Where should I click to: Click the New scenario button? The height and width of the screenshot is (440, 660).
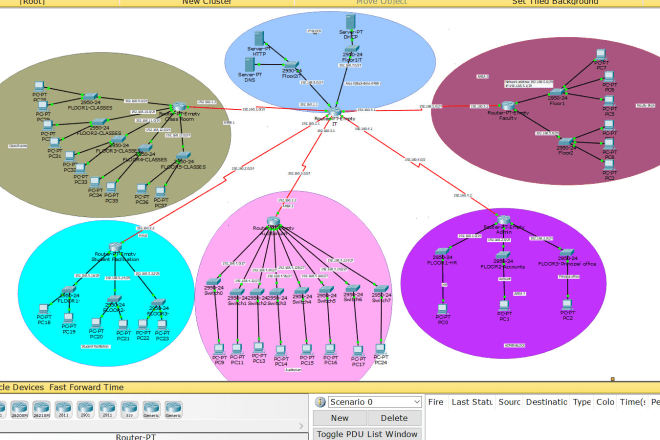[x=340, y=418]
